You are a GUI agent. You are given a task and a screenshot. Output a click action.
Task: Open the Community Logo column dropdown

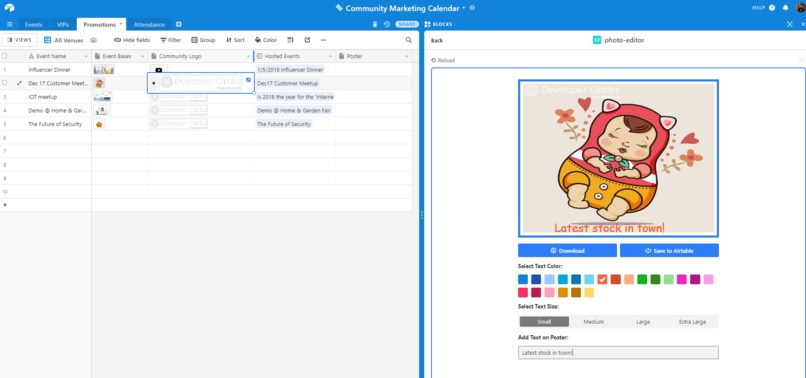pos(248,57)
